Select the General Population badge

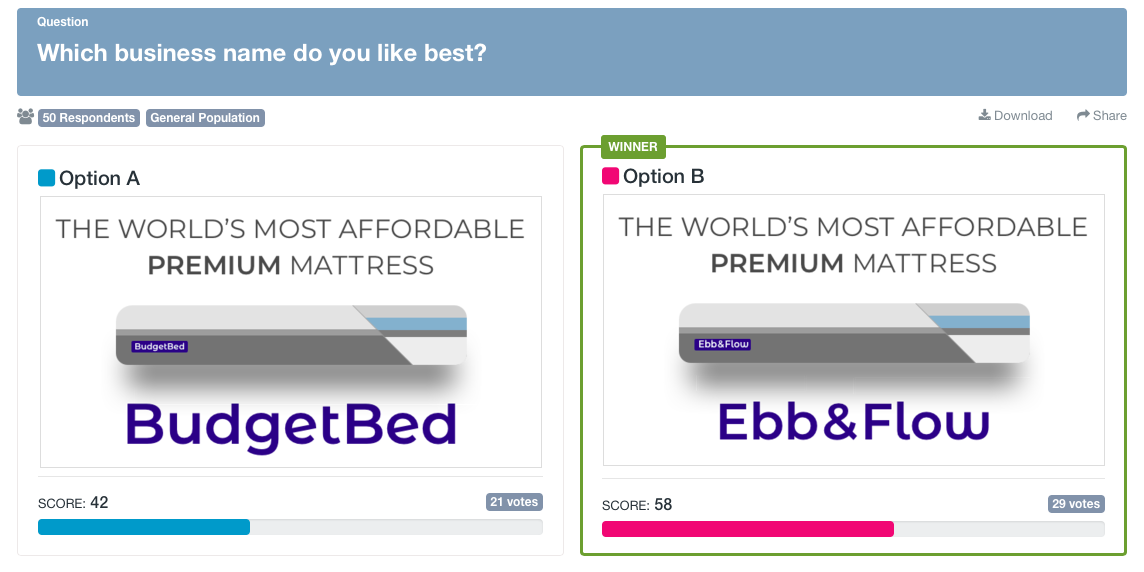(x=205, y=118)
